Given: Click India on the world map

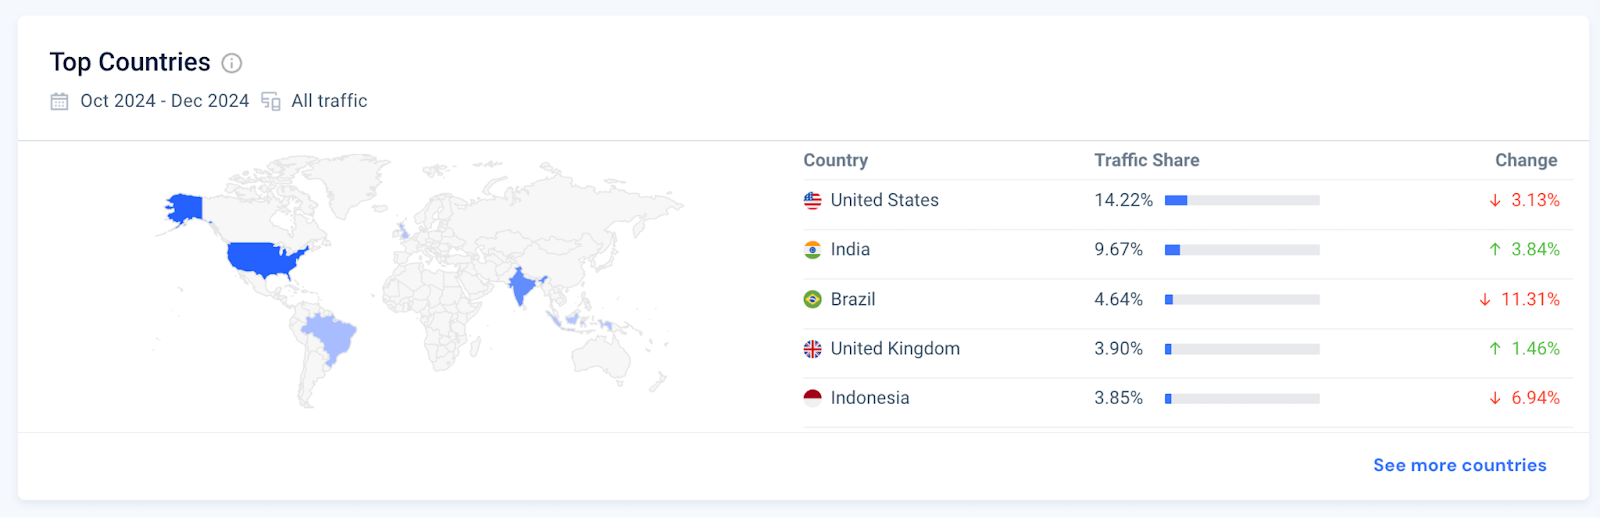Looking at the screenshot, I should (522, 286).
